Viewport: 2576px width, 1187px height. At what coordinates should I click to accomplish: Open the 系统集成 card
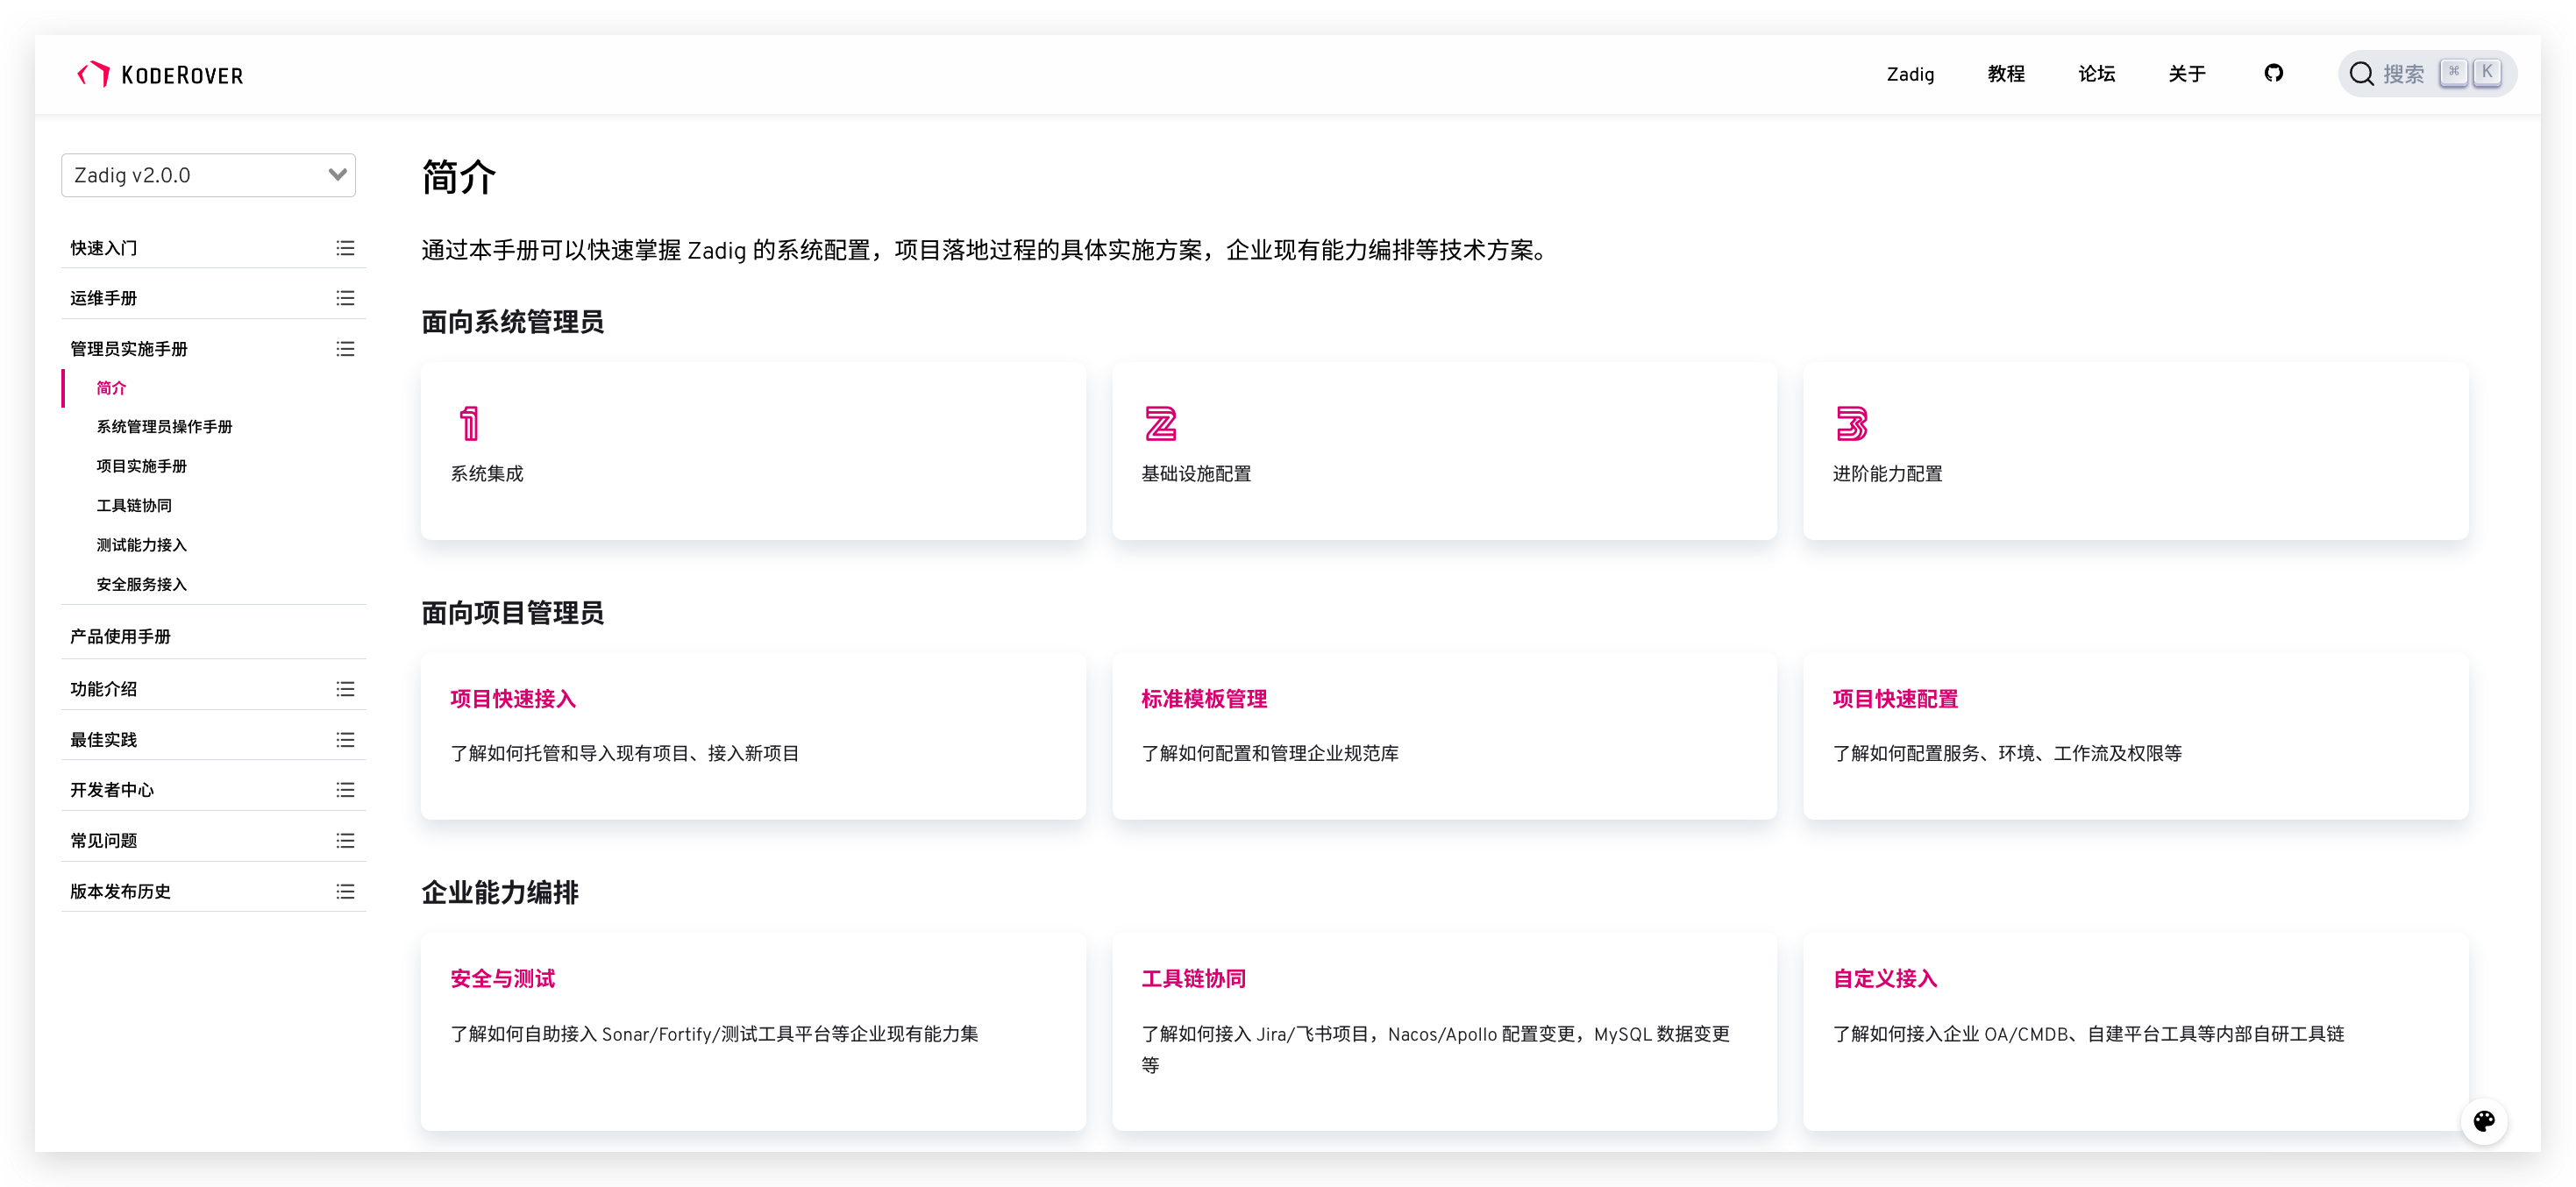pyautogui.click(x=753, y=450)
